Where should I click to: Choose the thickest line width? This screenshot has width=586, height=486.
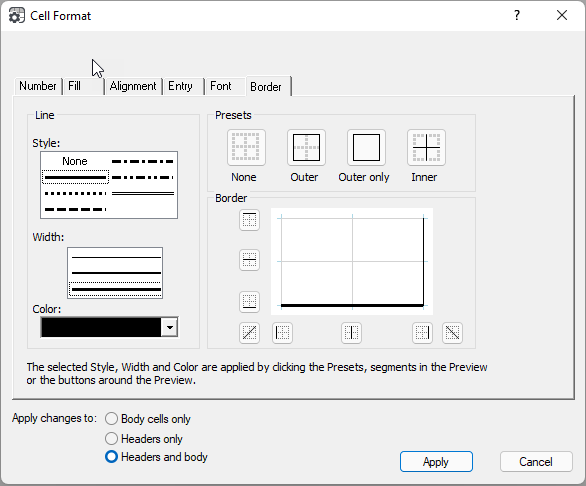pos(115,289)
